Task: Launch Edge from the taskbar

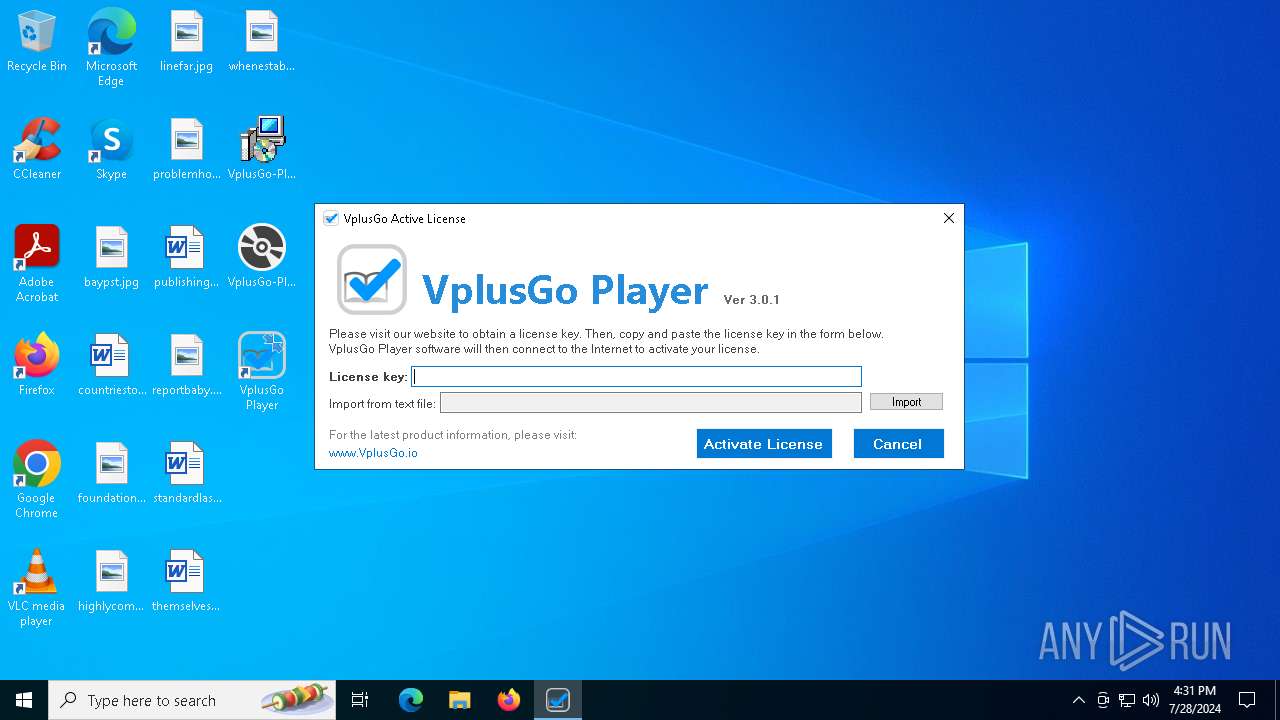Action: tap(411, 700)
